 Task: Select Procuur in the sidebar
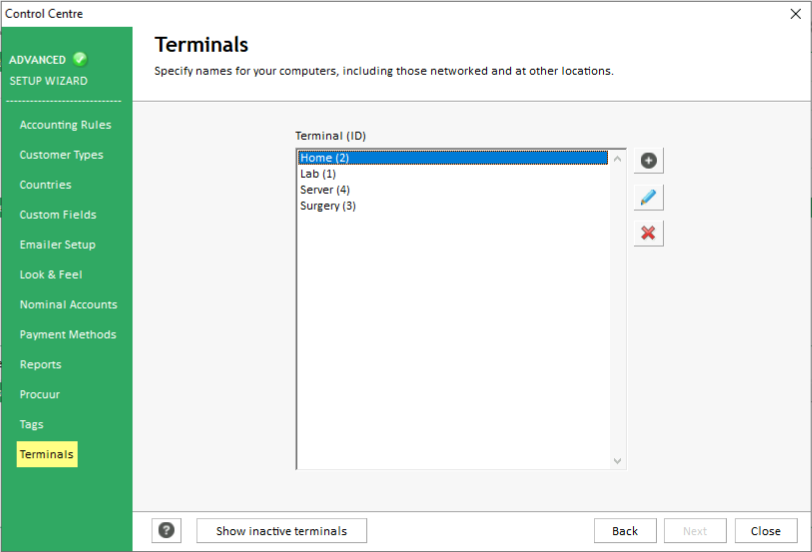coord(39,395)
